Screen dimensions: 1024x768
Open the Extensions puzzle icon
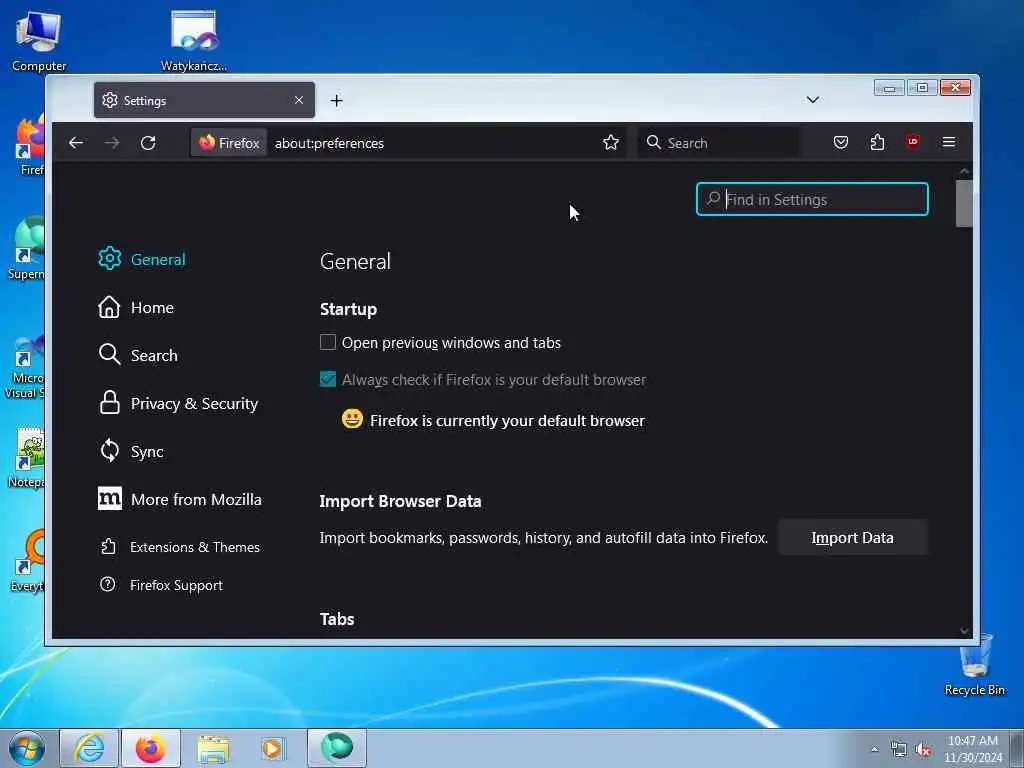click(x=877, y=142)
